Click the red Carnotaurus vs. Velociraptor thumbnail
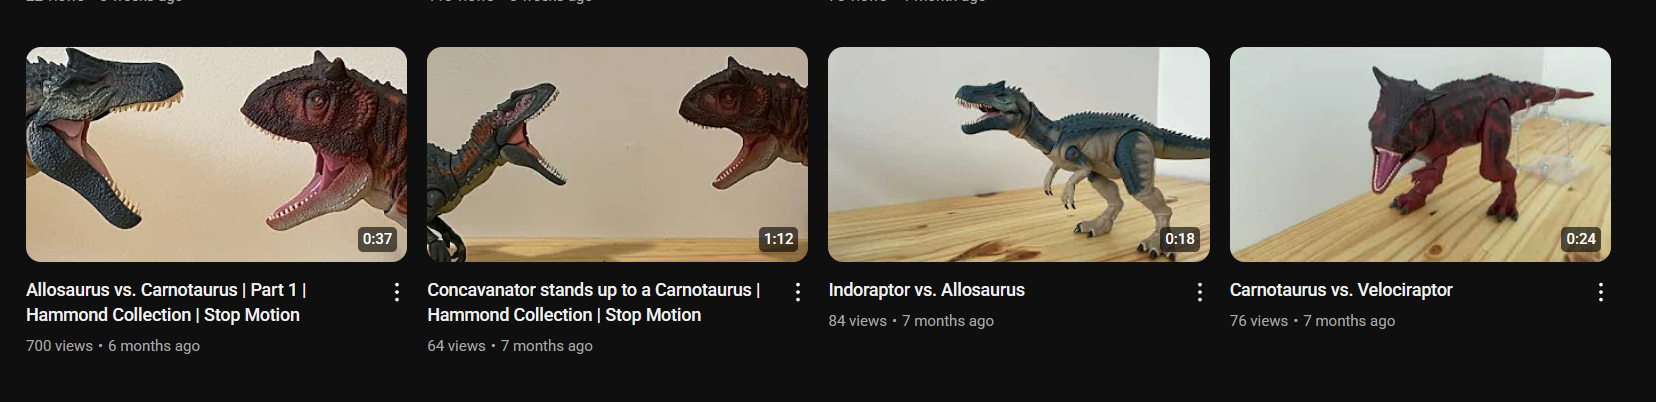Viewport: 1656px width, 402px height. coord(1420,154)
